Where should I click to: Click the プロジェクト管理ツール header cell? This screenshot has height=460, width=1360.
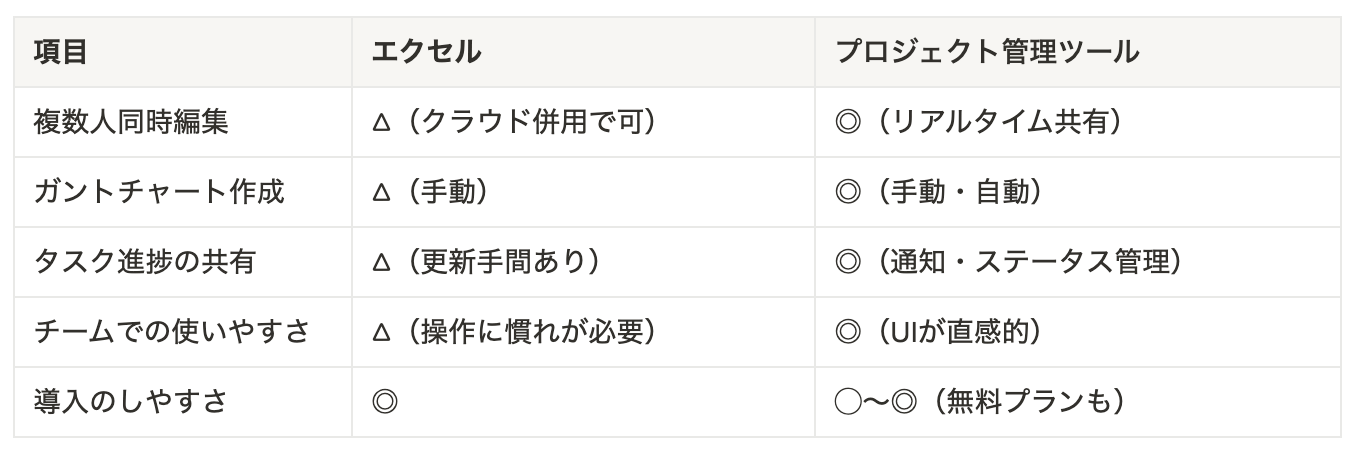[x=1078, y=52]
